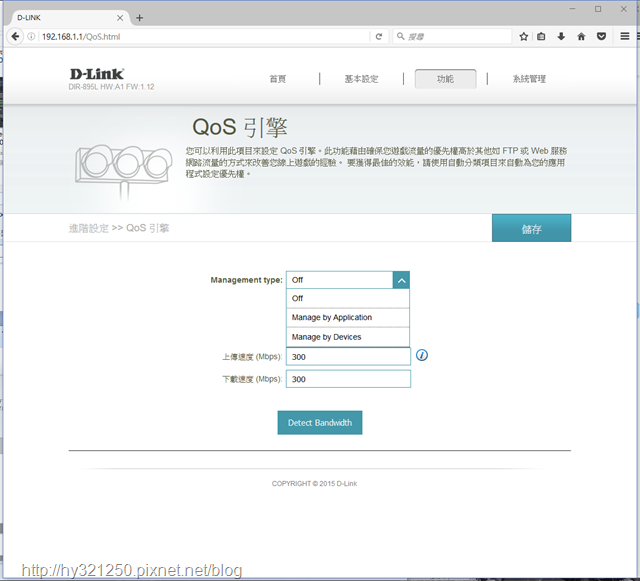Screen dimensions: 640x581
Task: Click the D-Link logo
Action: point(97,74)
